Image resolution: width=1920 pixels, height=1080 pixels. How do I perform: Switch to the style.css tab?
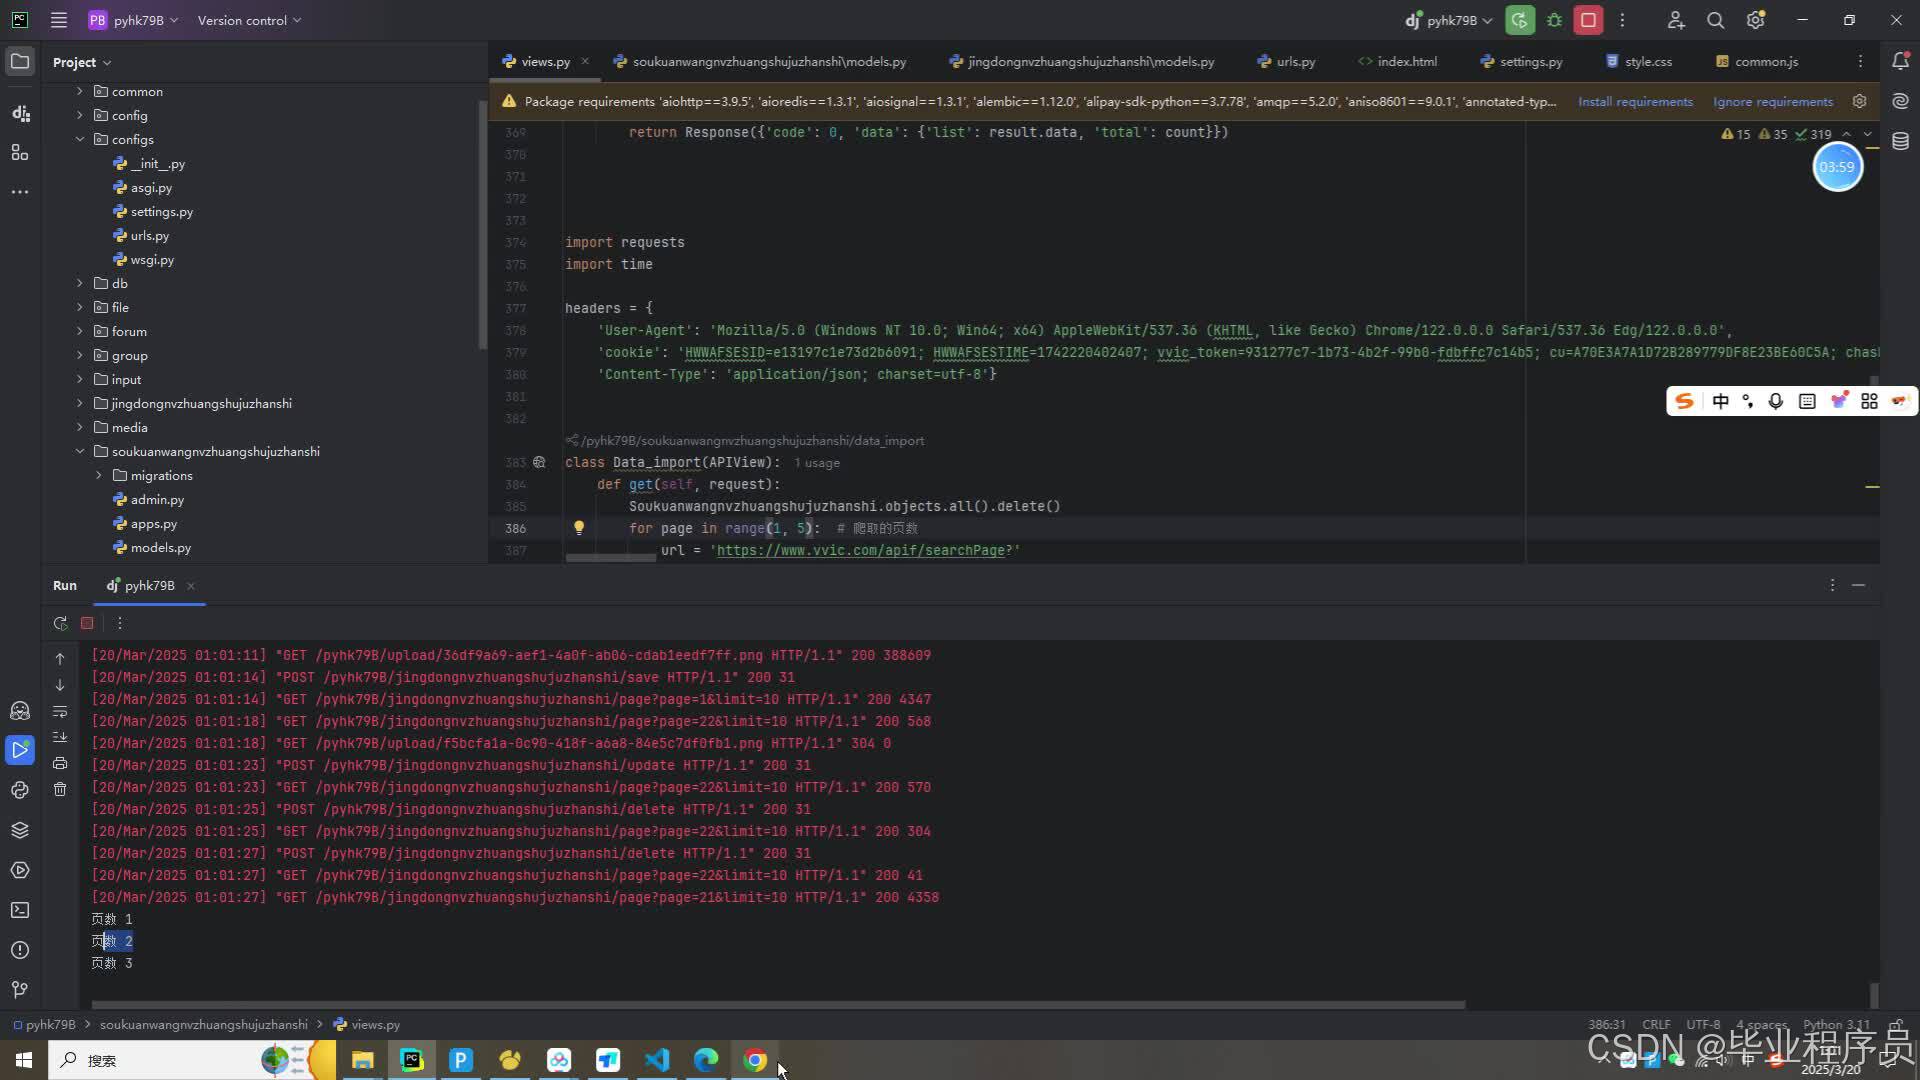tap(1647, 61)
